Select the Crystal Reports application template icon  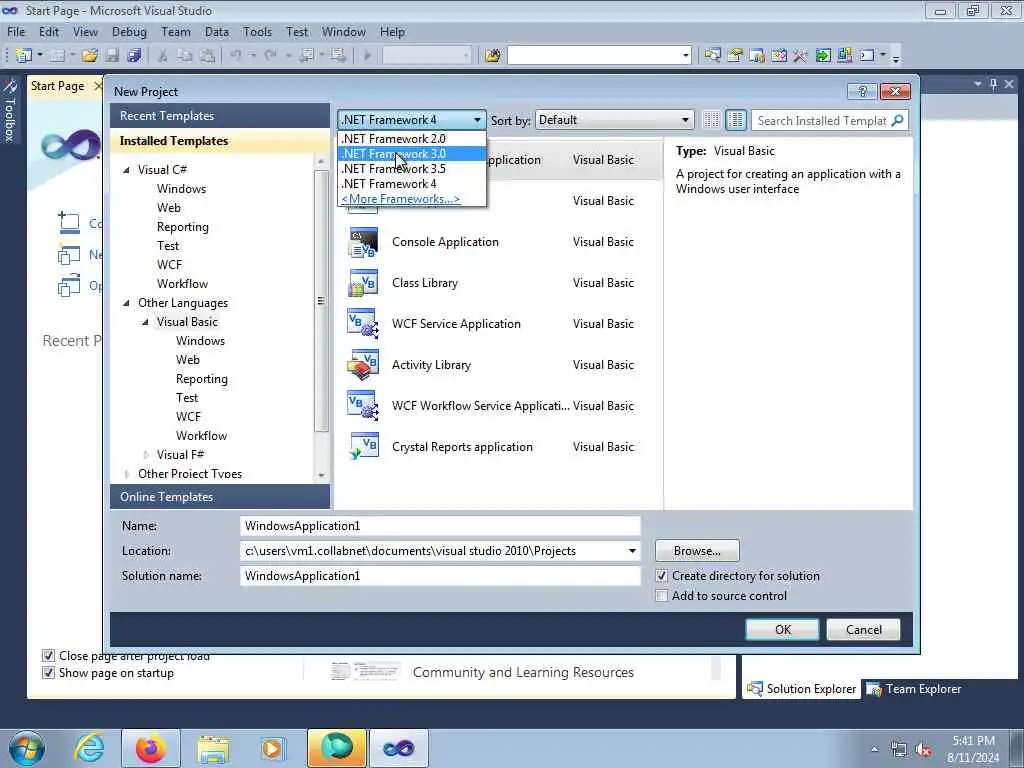click(x=363, y=447)
